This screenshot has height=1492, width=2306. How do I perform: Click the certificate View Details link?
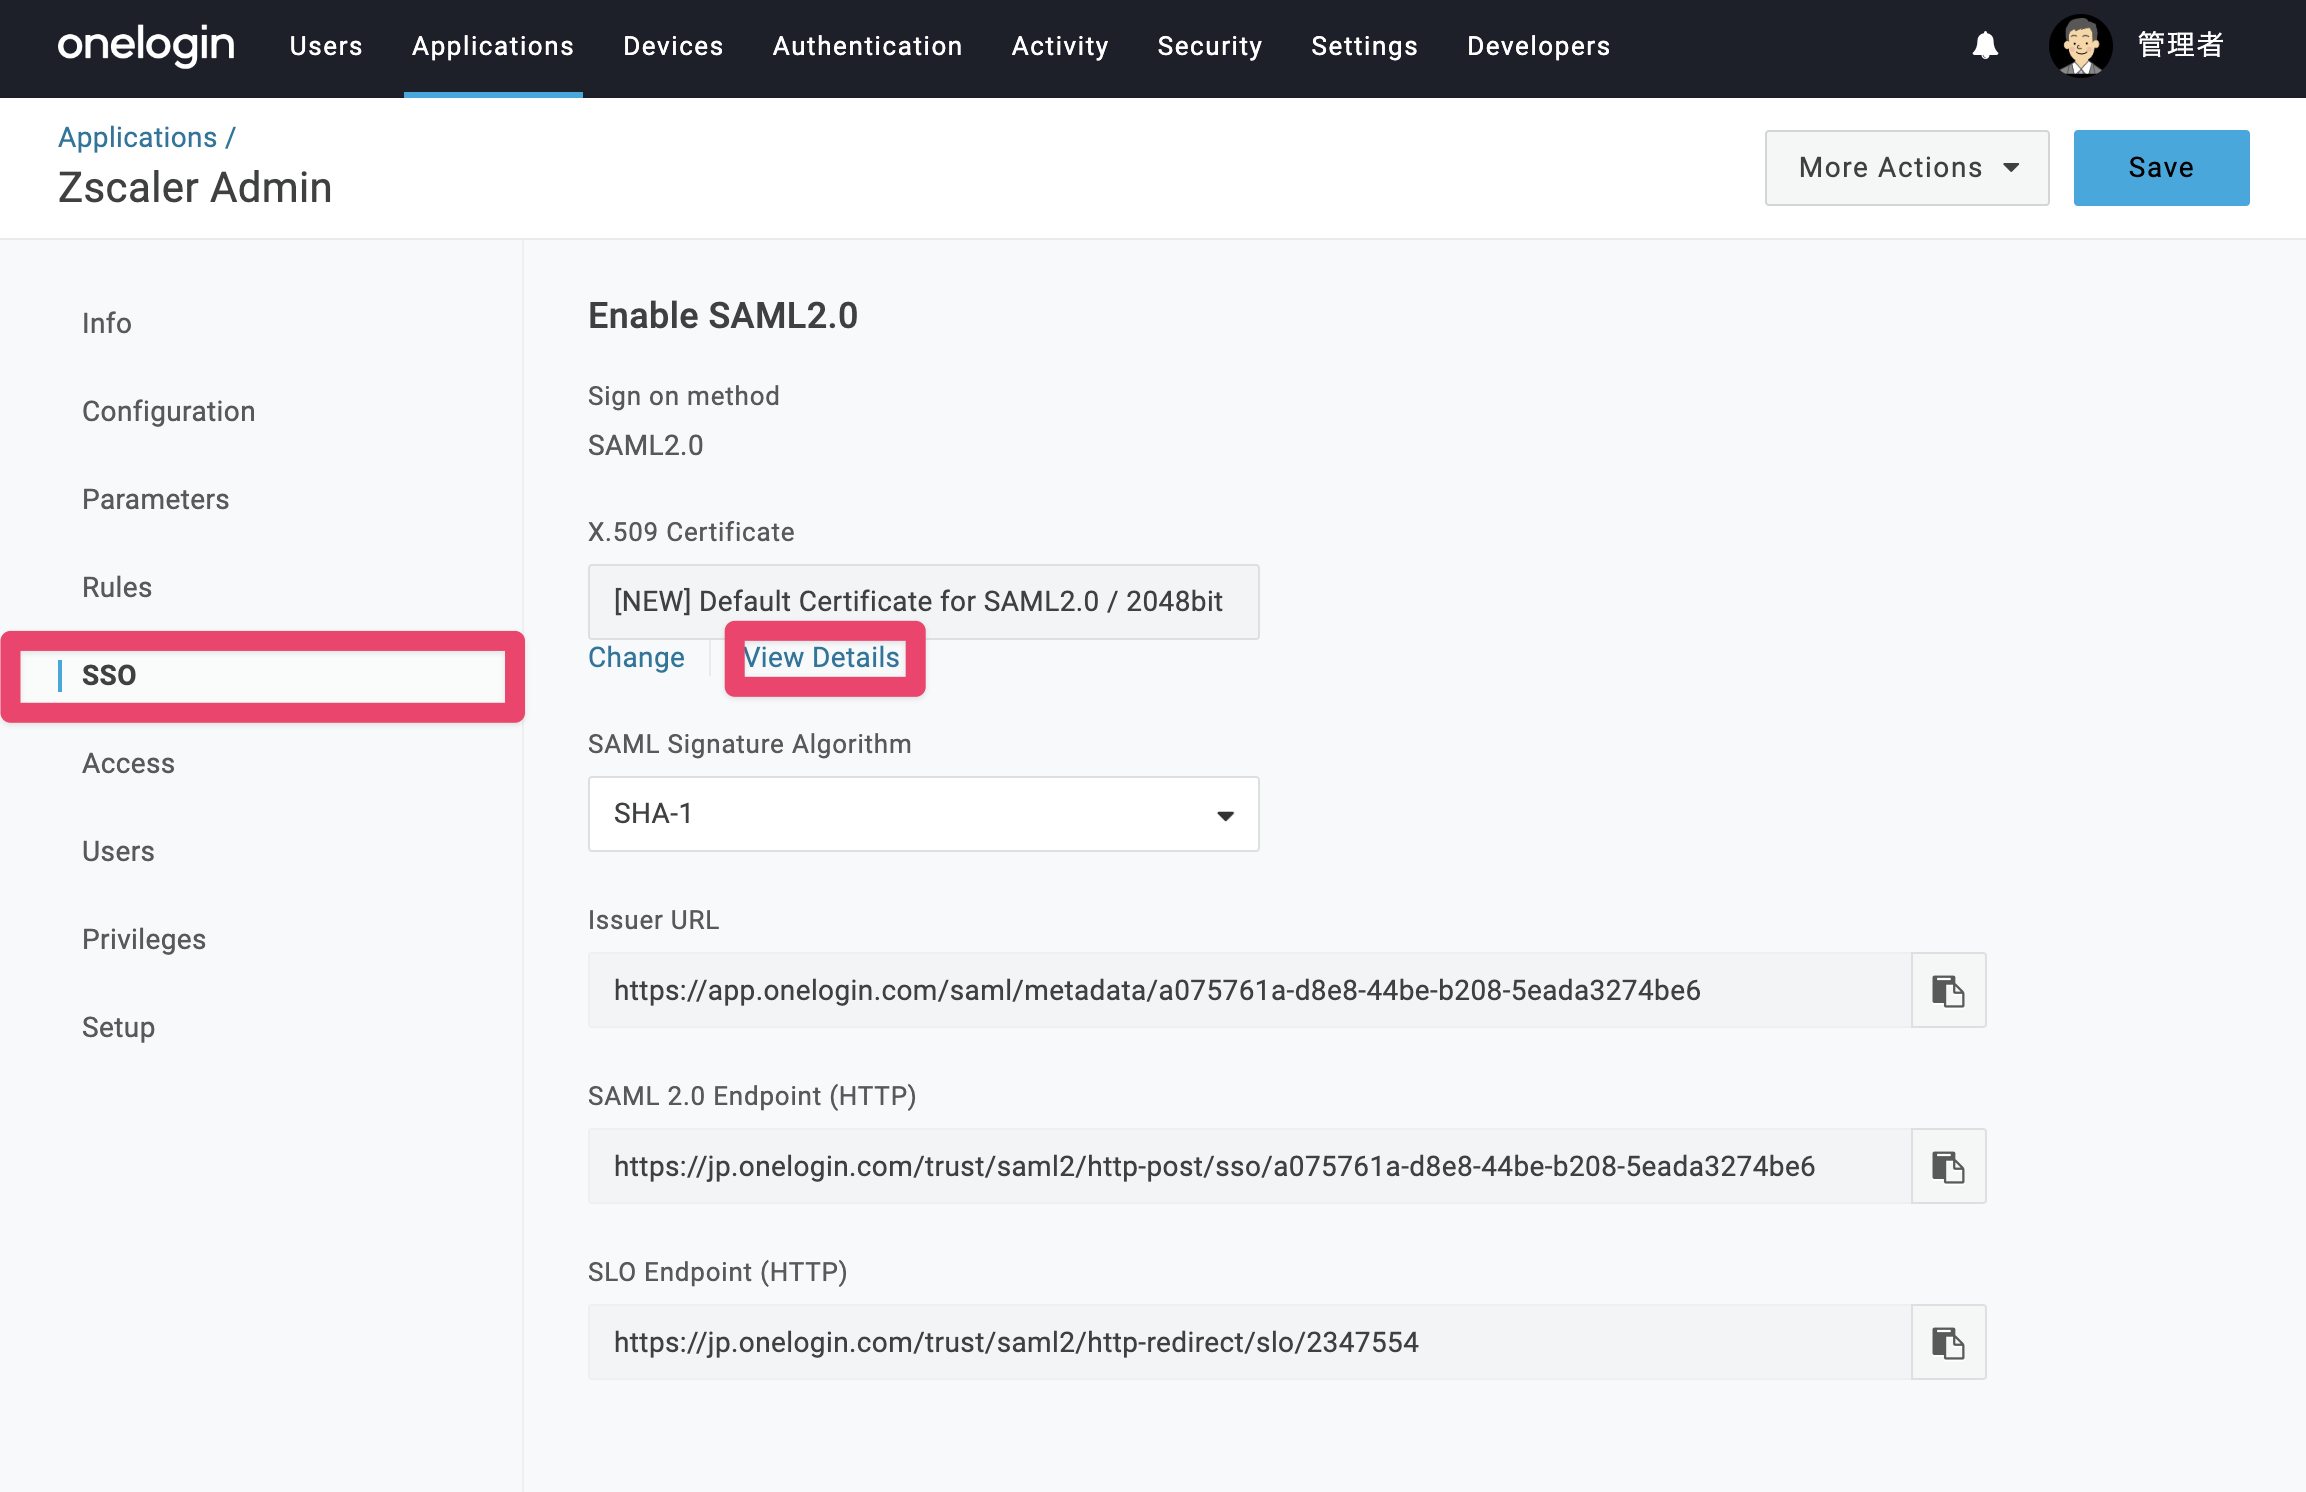[x=822, y=658]
